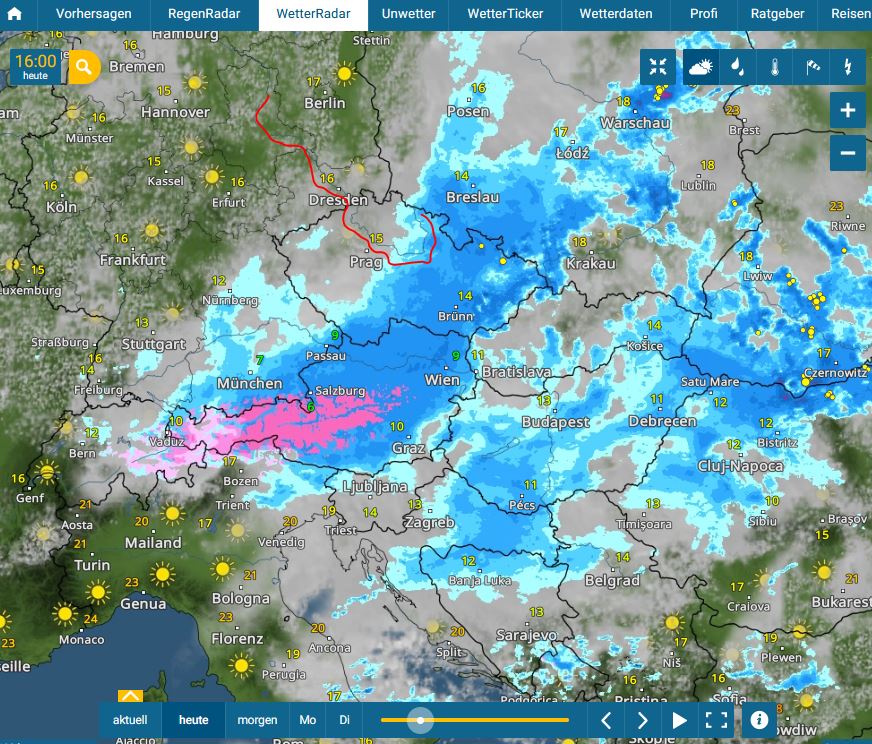
Task: Open the info icon in the bottom bar
Action: point(758,720)
